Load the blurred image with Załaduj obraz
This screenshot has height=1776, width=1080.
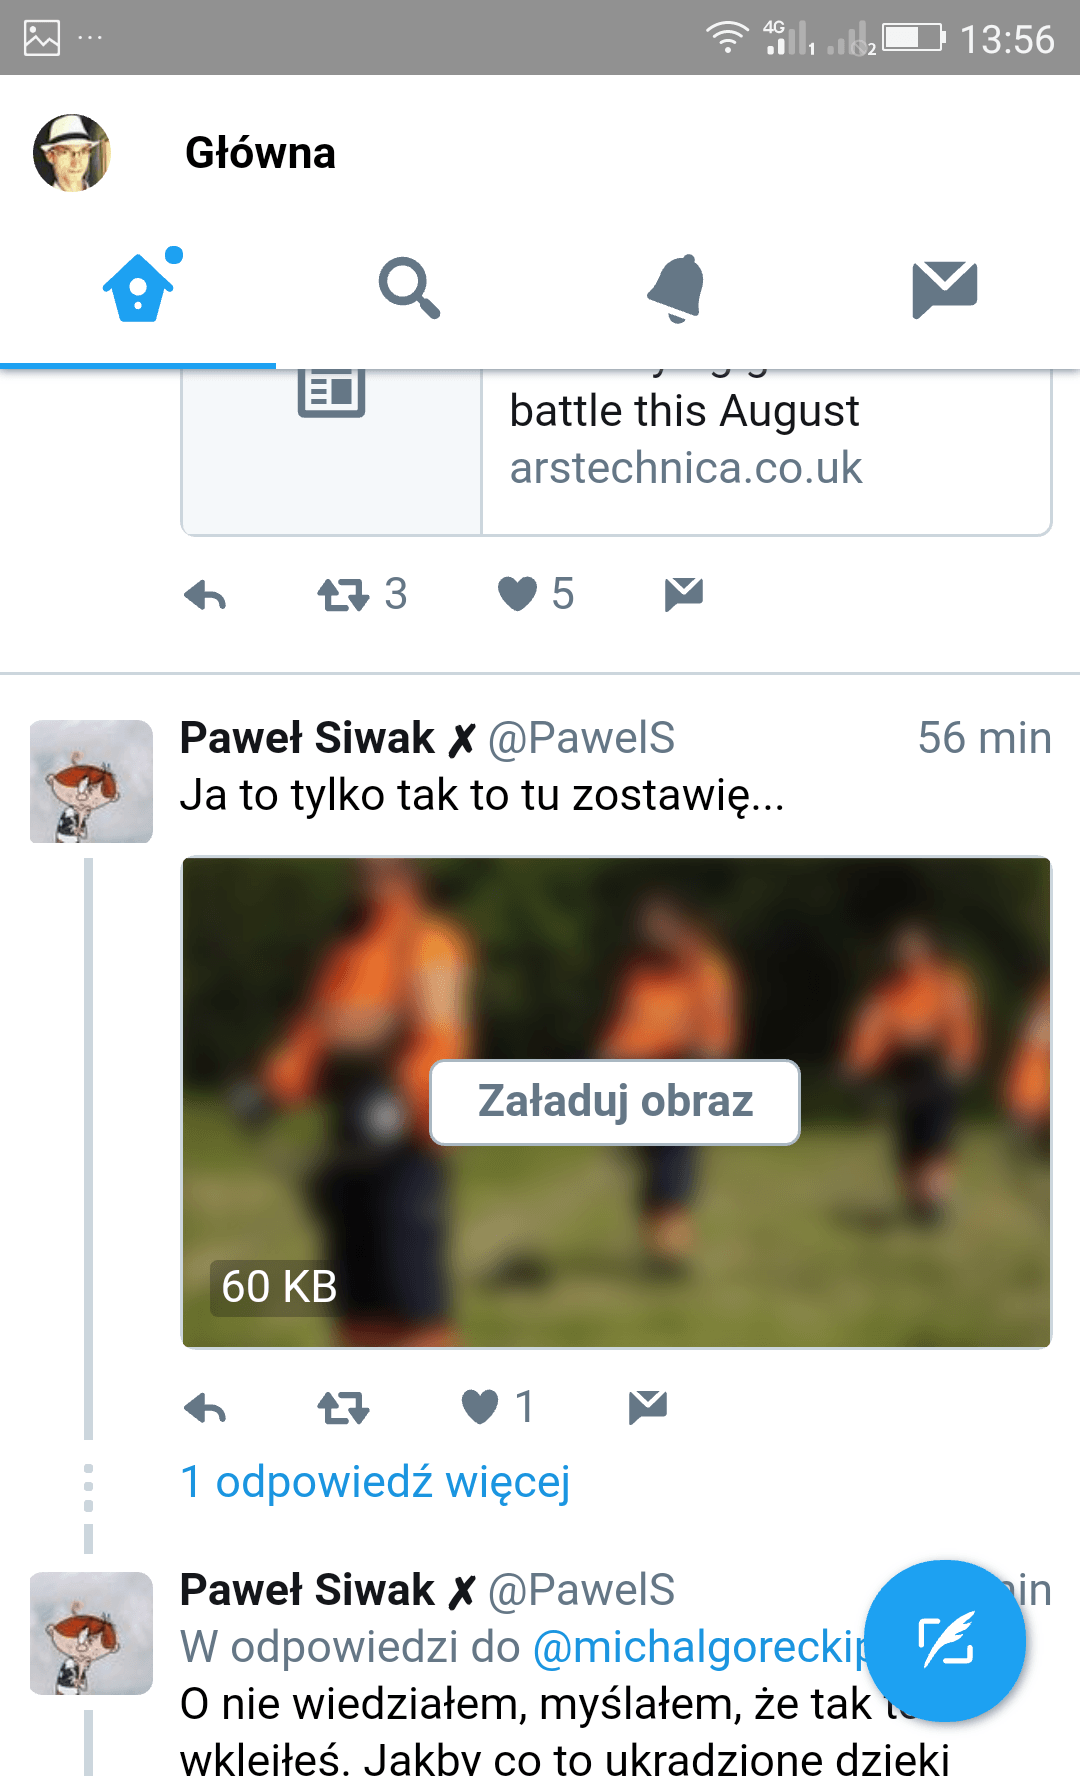tap(615, 1102)
